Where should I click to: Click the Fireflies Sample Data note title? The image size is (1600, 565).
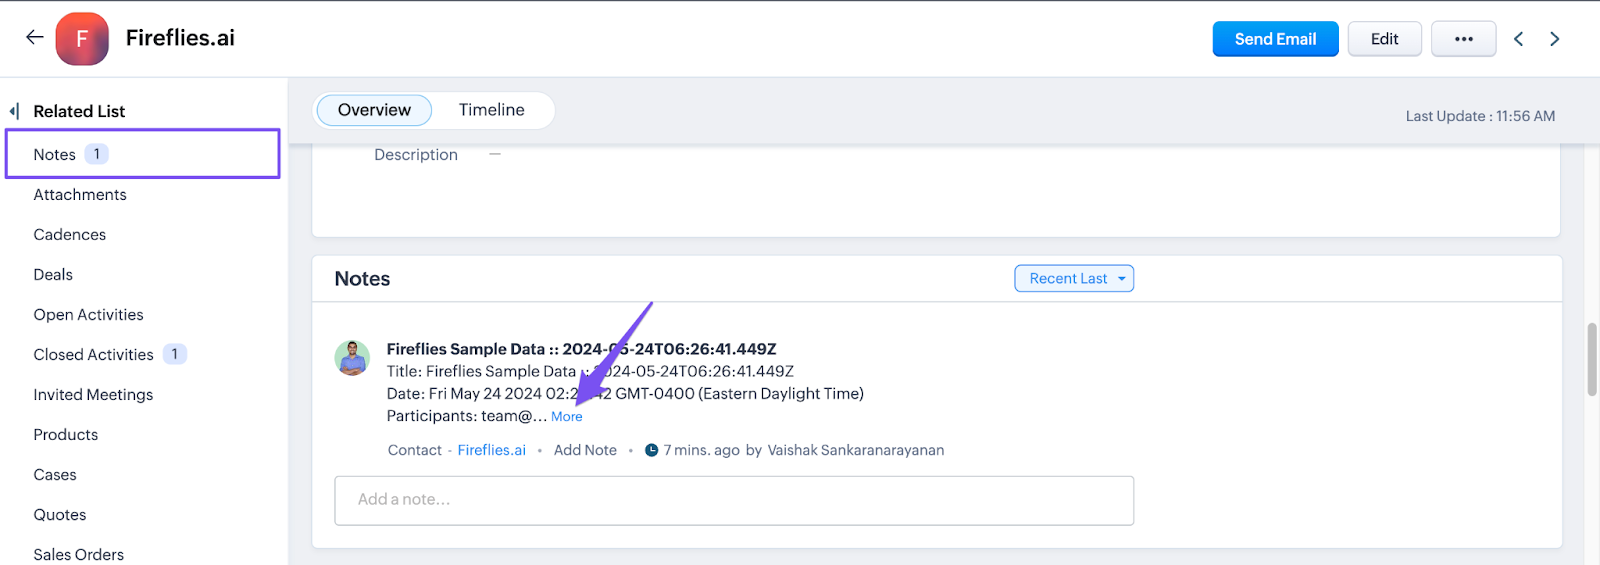[581, 349]
